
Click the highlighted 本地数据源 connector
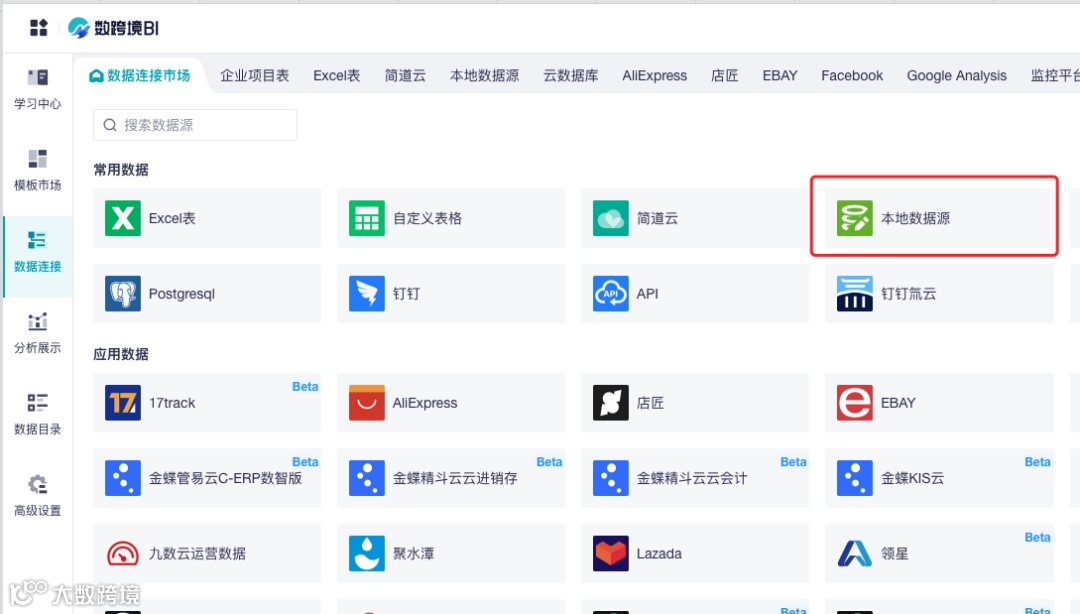coord(935,218)
